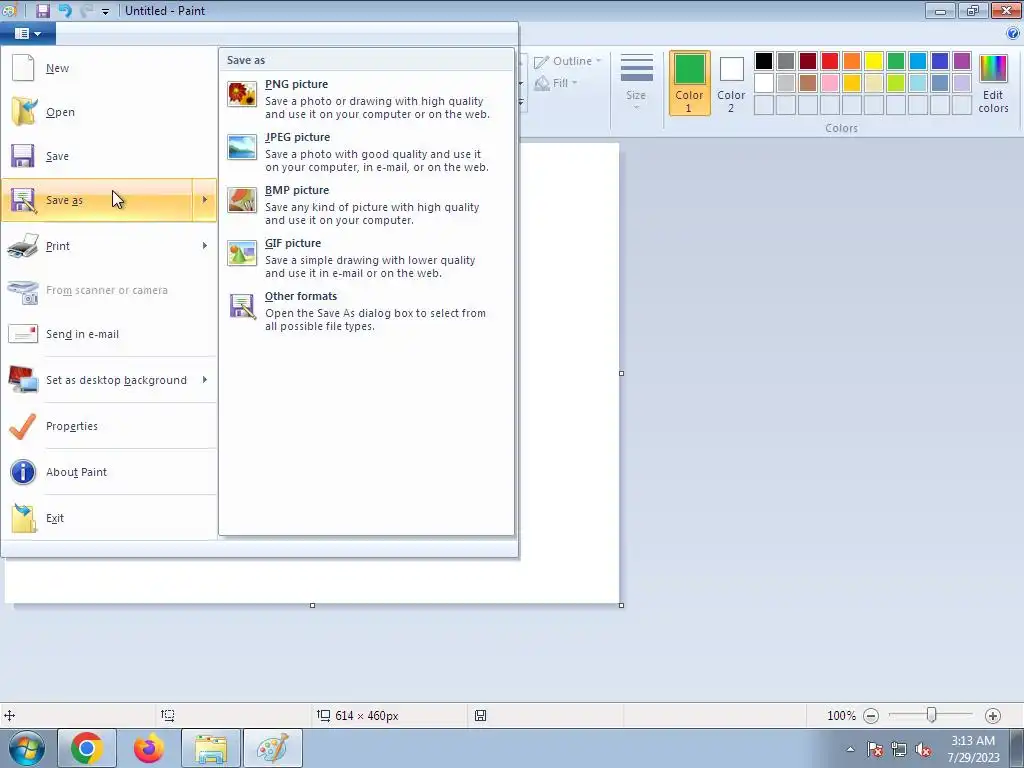Click the JPEG picture landscape icon
1024x768 pixels.
(x=242, y=147)
